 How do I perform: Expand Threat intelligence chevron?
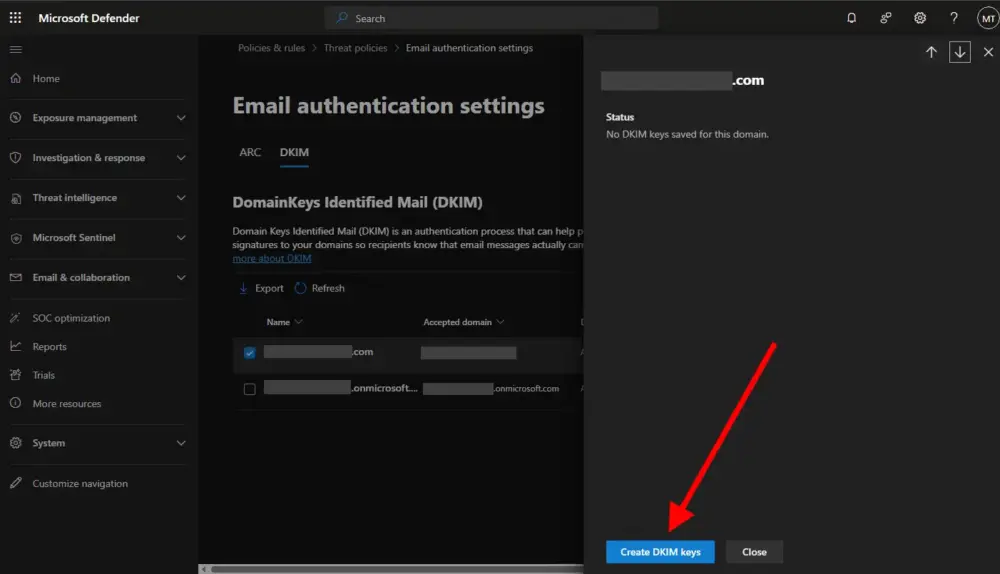[181, 198]
